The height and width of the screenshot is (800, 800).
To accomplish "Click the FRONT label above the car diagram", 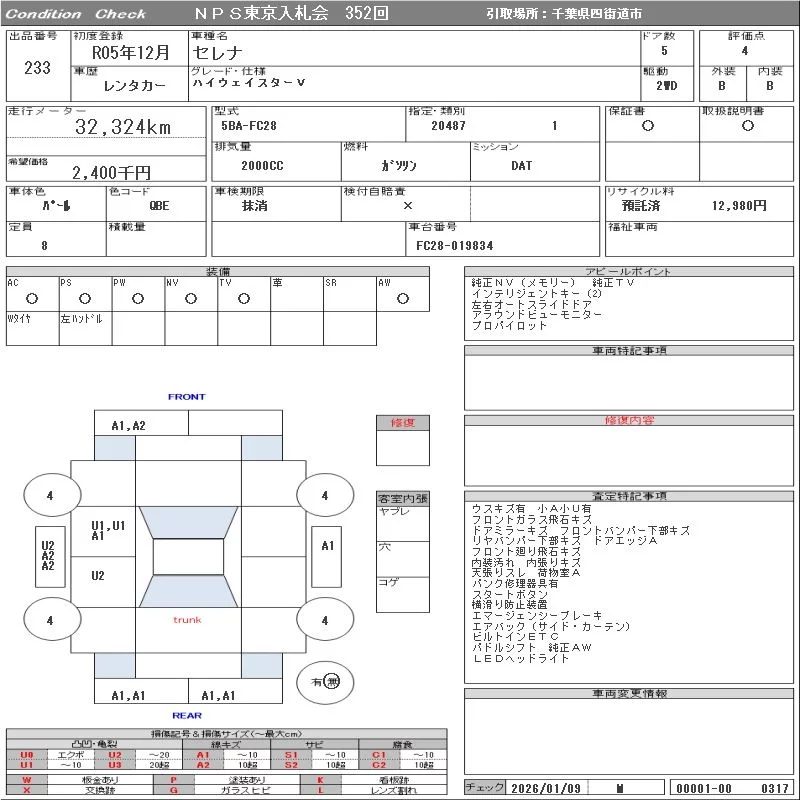I will [x=187, y=397].
